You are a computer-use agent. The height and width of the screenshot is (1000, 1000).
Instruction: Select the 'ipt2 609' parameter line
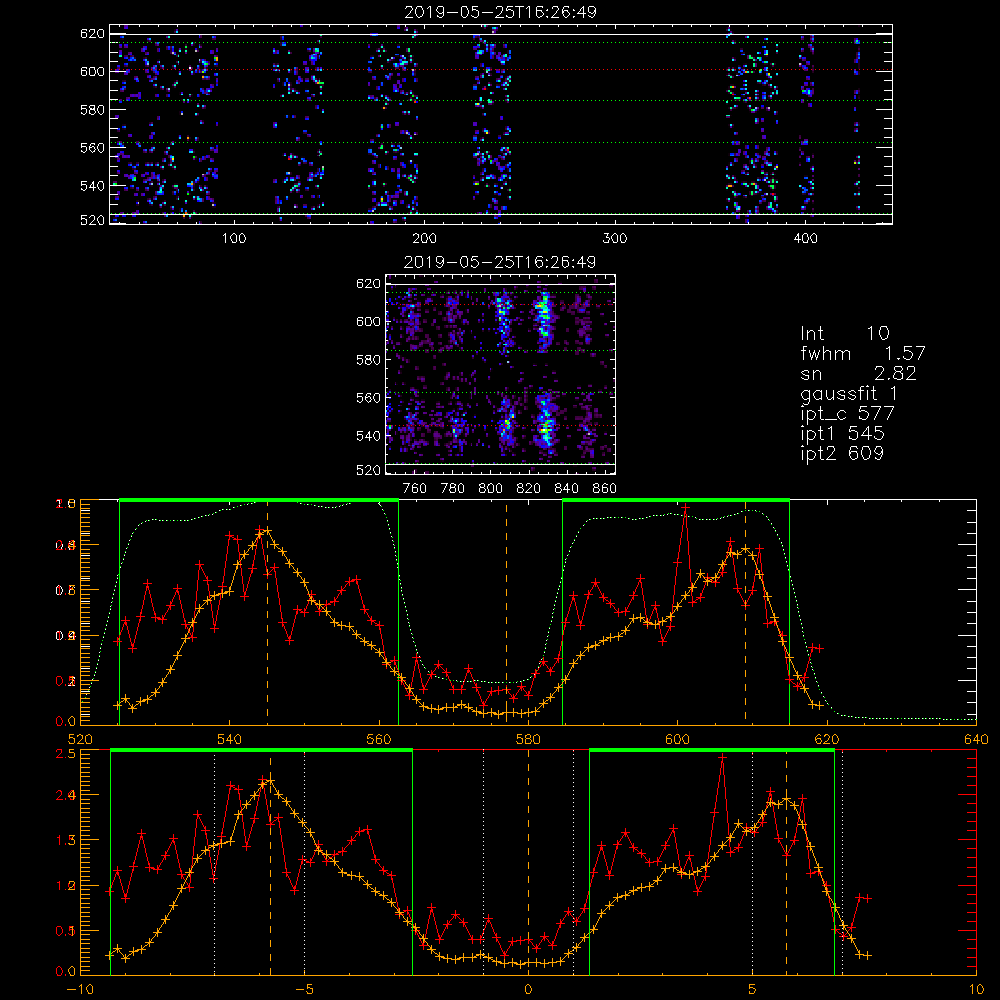842,453
